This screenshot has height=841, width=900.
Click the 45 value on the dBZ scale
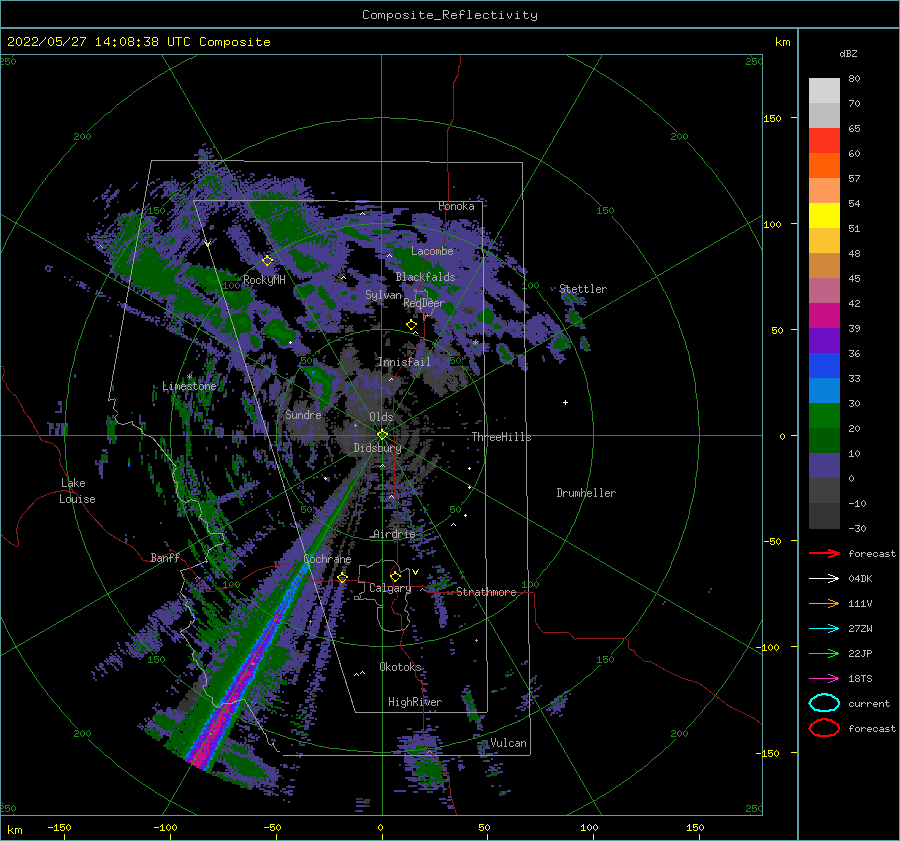(854, 278)
